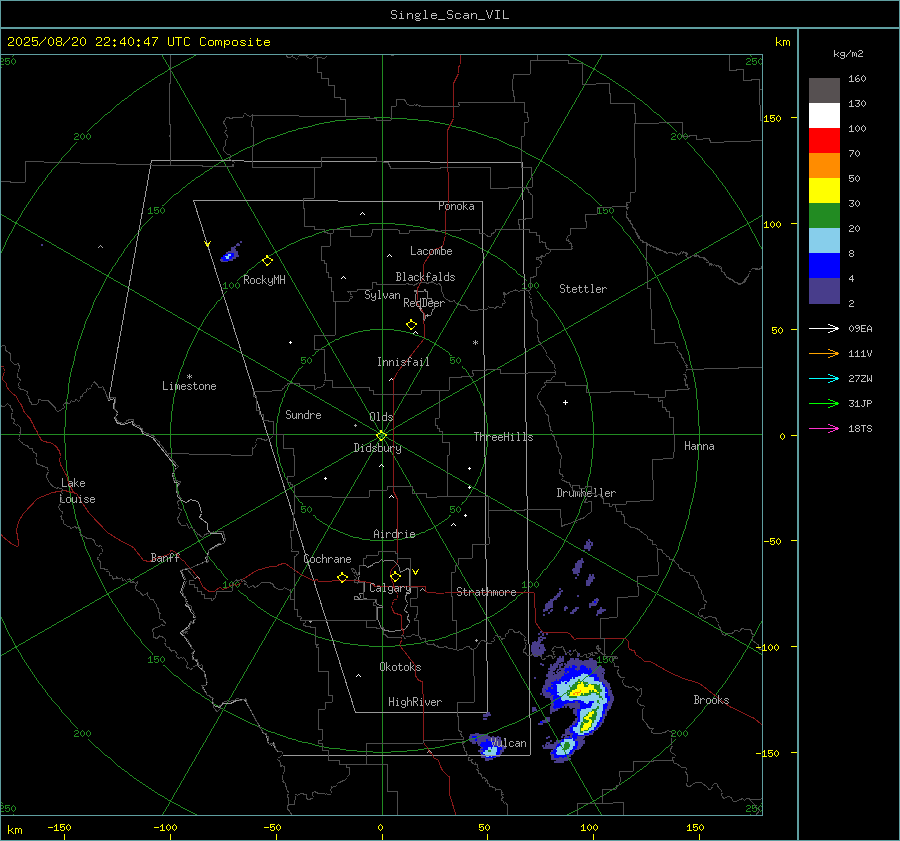The width and height of the screenshot is (900, 841).
Task: Select the orange 50–70 kg/m2 legend swatch
Action: coord(824,166)
